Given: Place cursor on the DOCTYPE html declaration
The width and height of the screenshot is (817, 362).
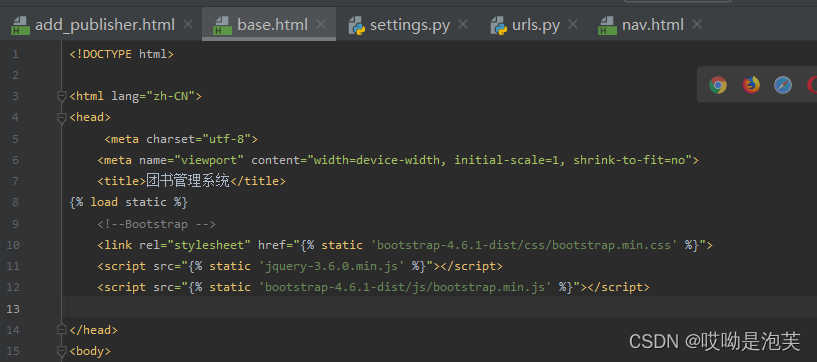Looking at the screenshot, I should 121,54.
